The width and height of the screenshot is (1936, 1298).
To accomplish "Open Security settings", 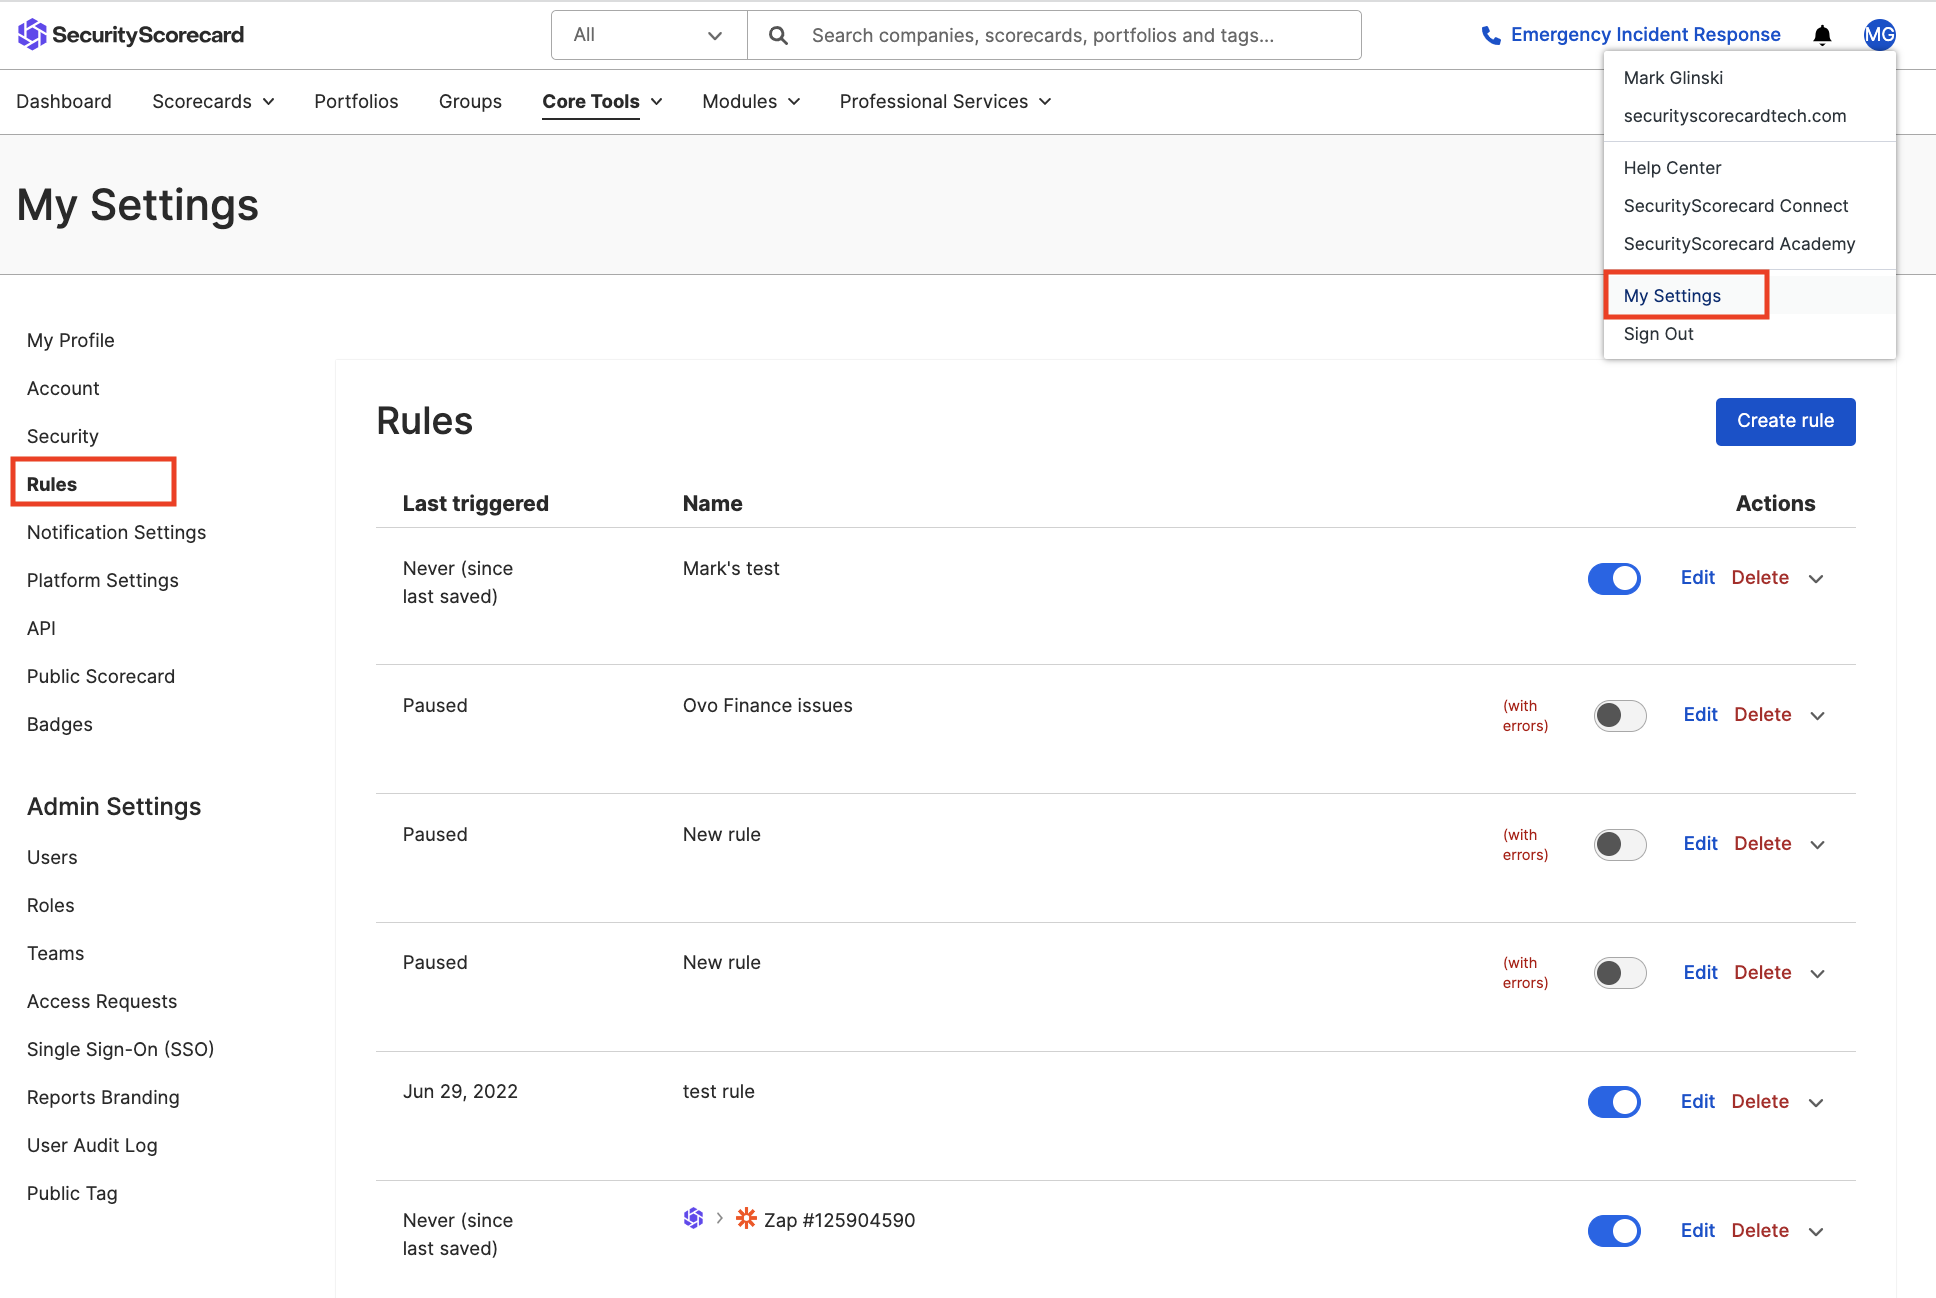I will tap(63, 436).
